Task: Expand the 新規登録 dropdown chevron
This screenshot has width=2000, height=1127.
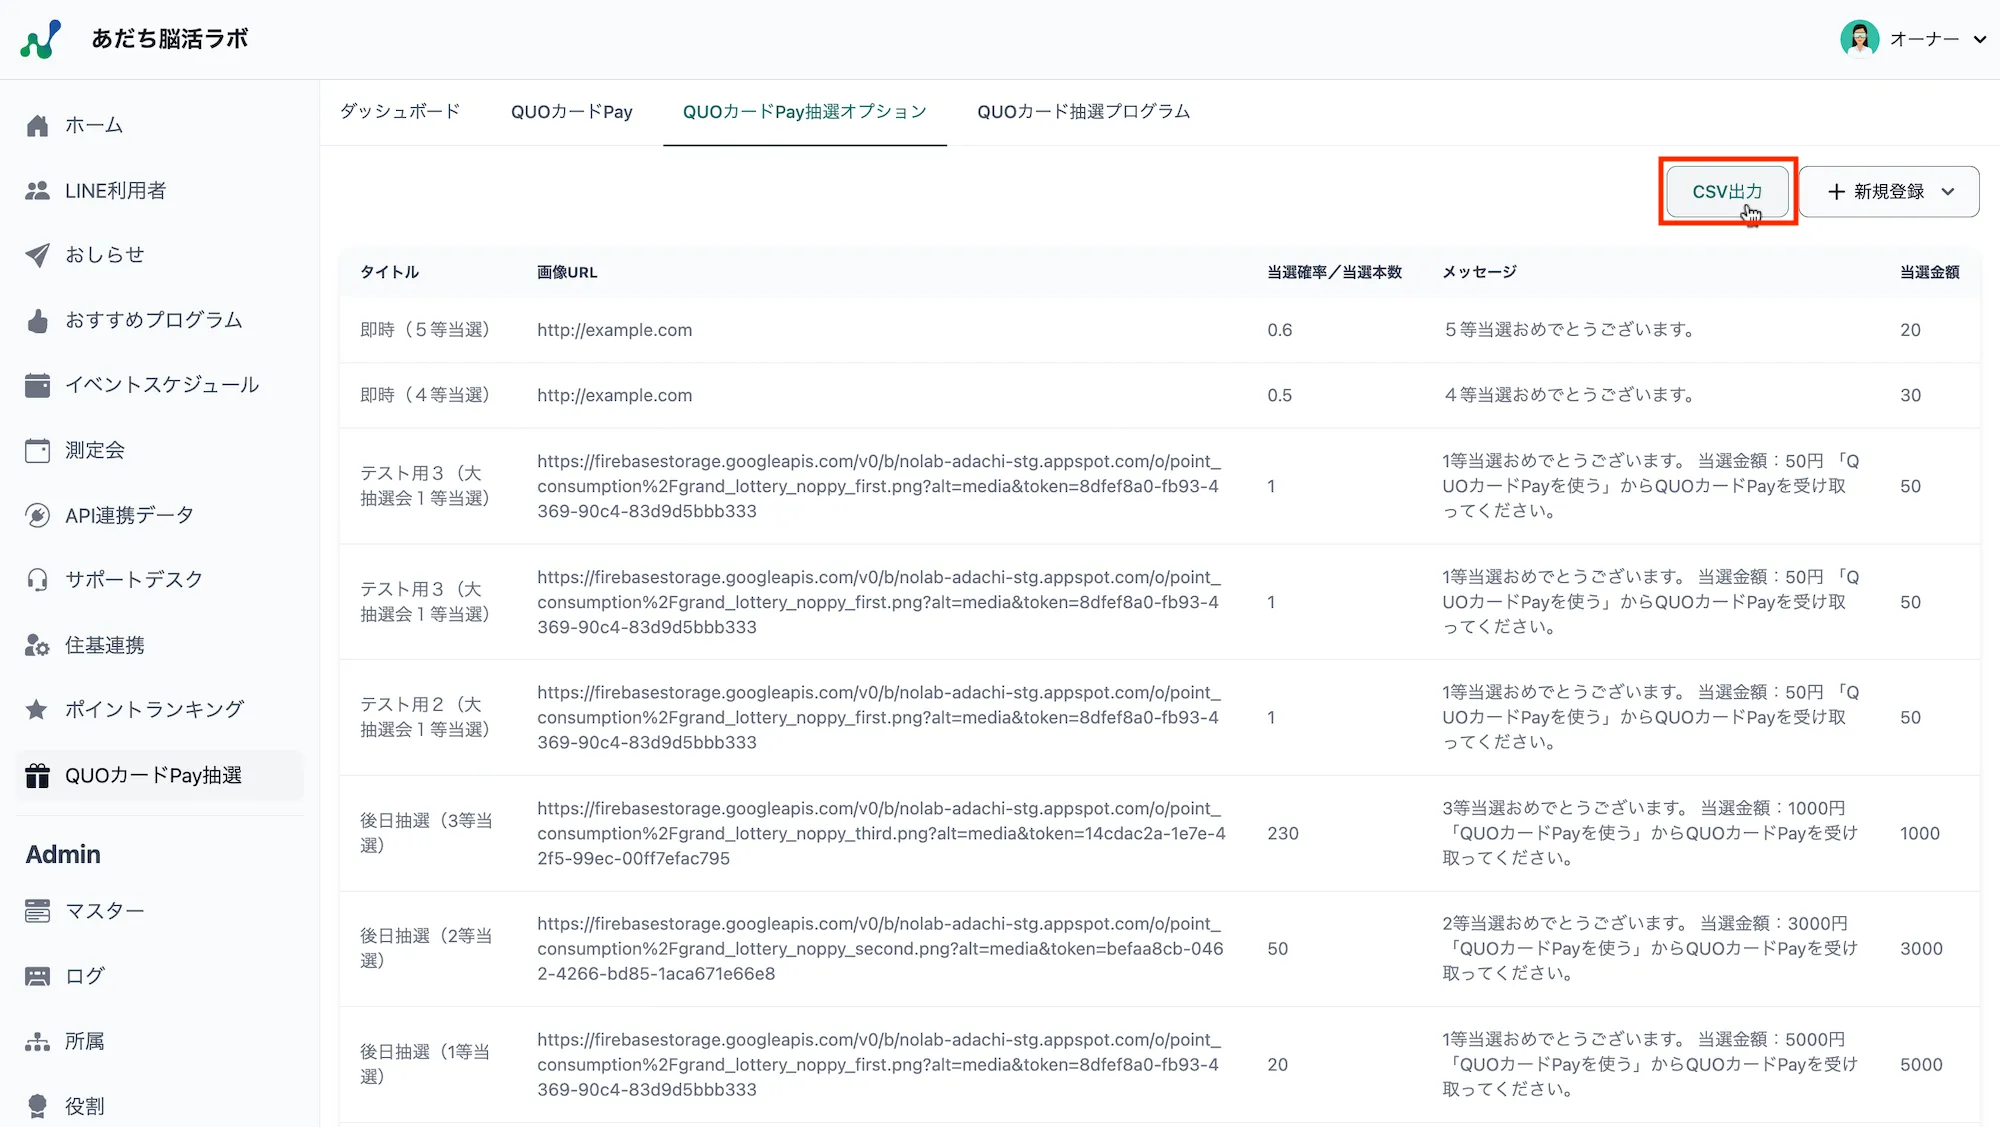Action: pyautogui.click(x=1948, y=192)
